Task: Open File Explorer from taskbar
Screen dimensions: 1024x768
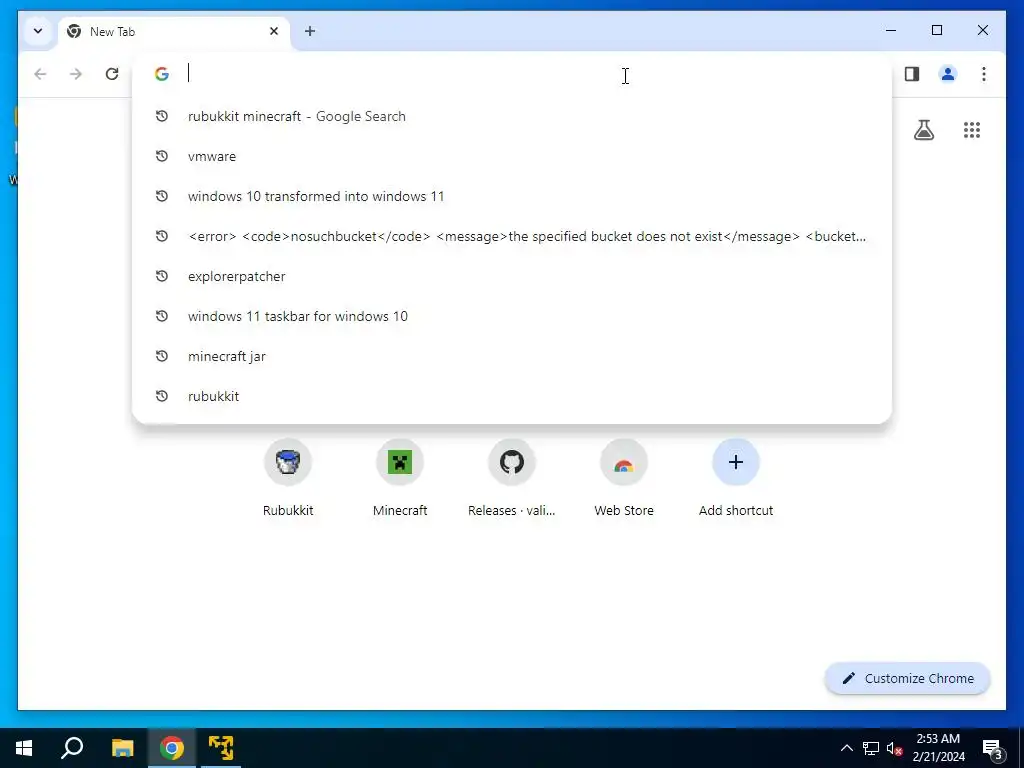Action: (x=122, y=748)
